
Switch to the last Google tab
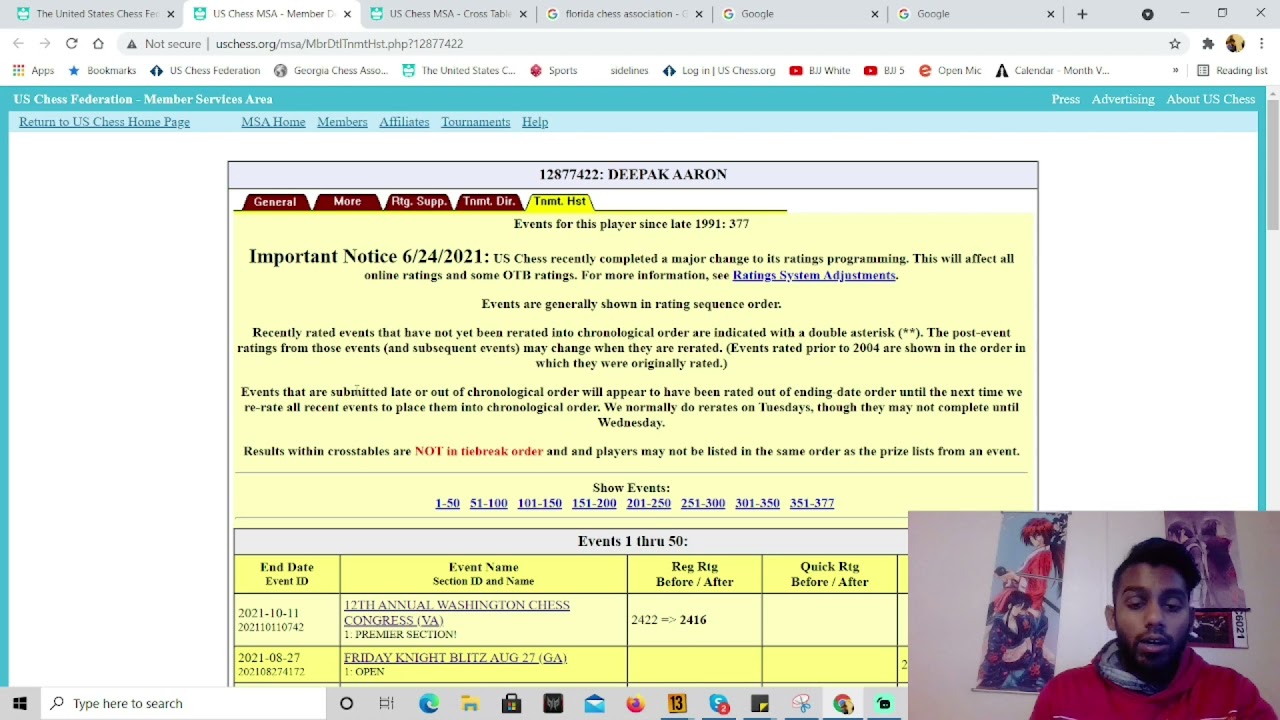pyautogui.click(x=976, y=14)
